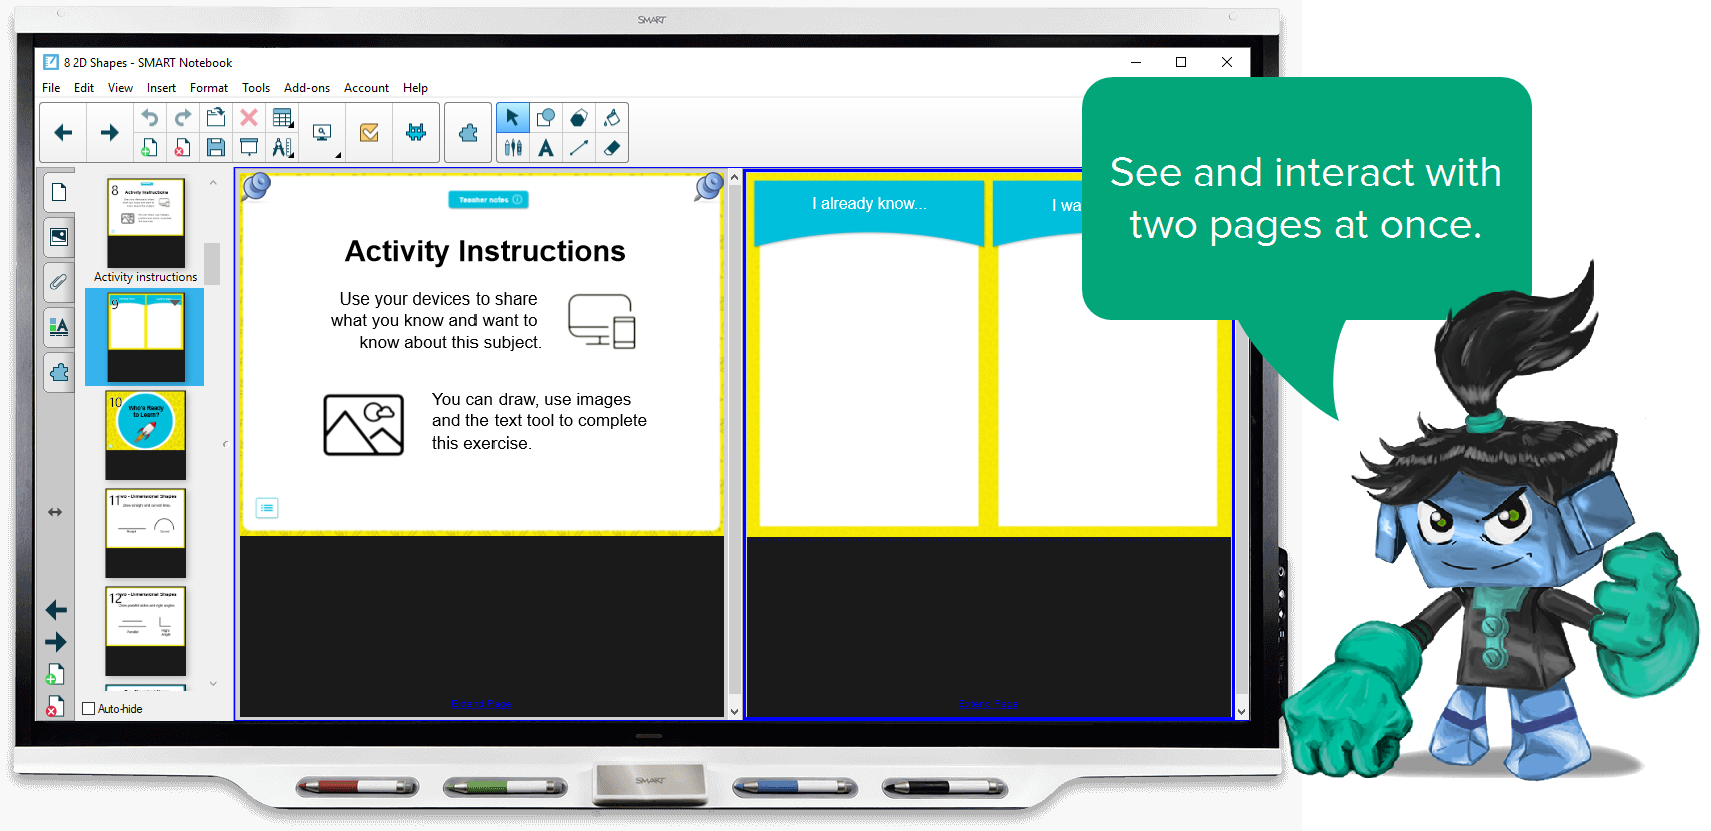Open the Attachments paperclip tab
The width and height of the screenshot is (1711, 831).
pos(59,282)
